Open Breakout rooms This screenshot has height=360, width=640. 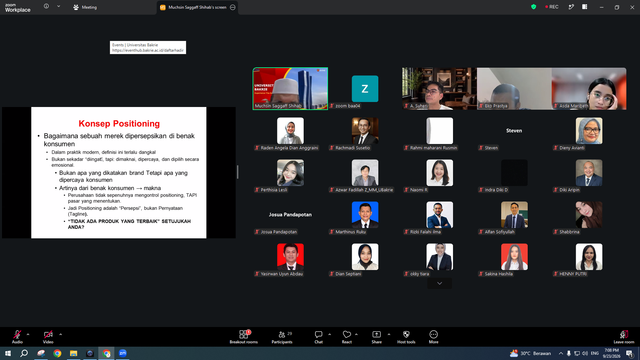[244, 337]
